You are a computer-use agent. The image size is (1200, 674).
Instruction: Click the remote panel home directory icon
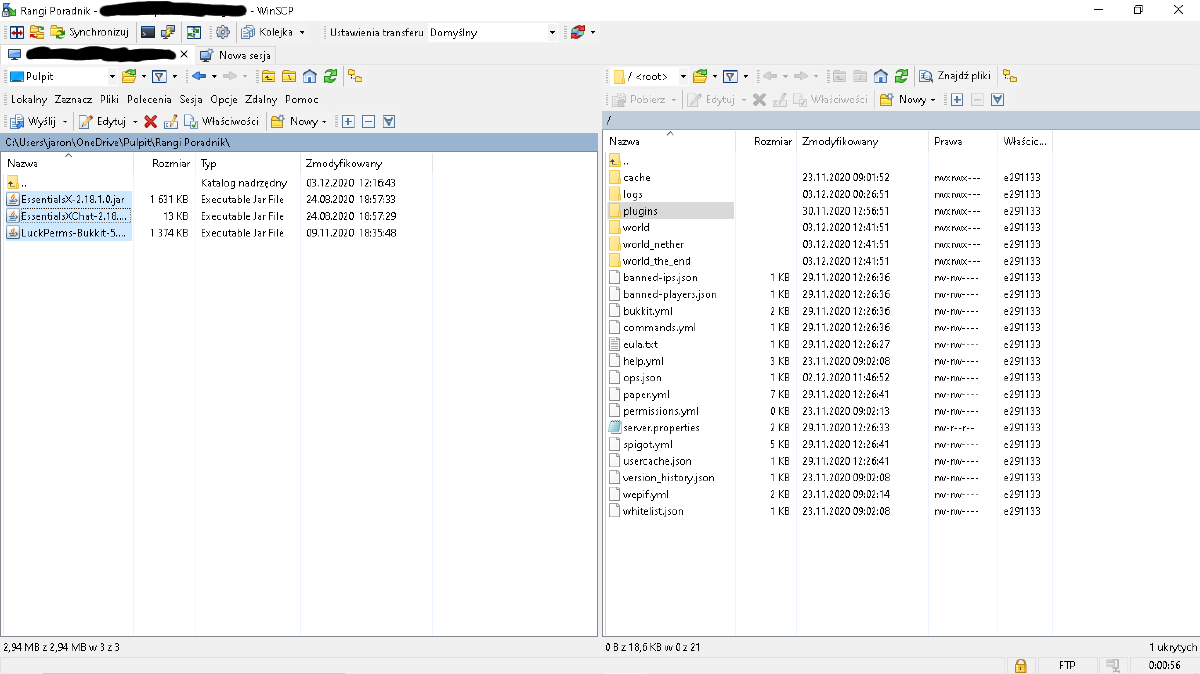coord(880,76)
